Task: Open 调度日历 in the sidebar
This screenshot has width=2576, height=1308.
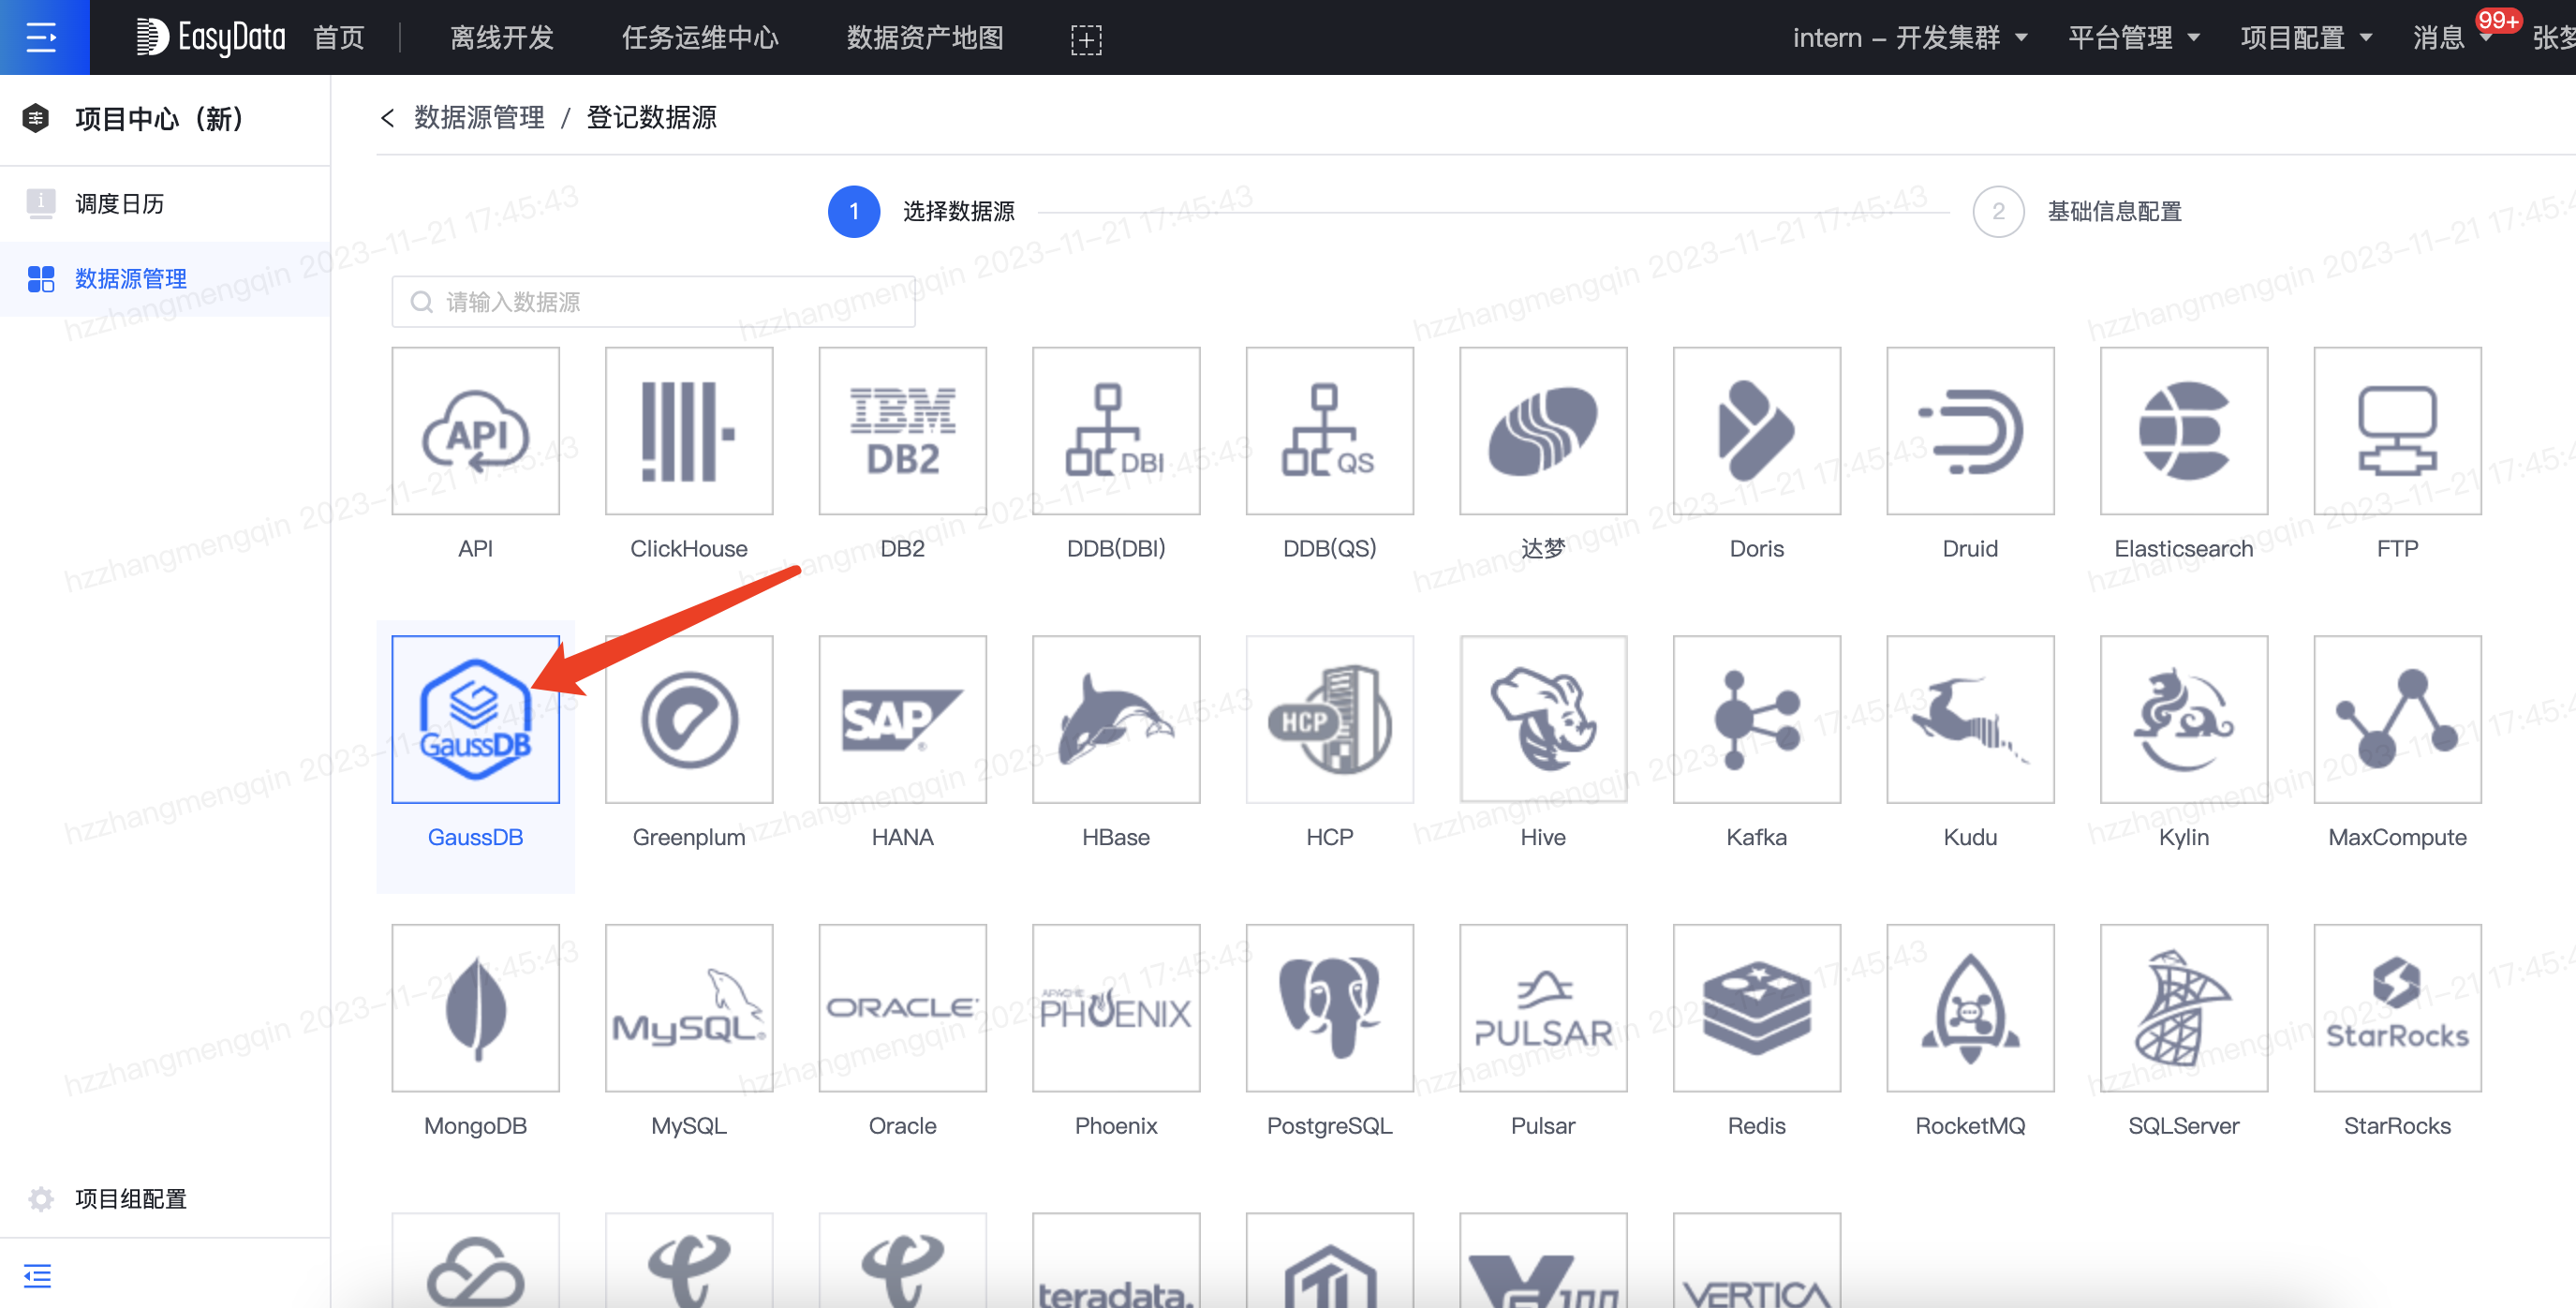Action: (x=165, y=204)
